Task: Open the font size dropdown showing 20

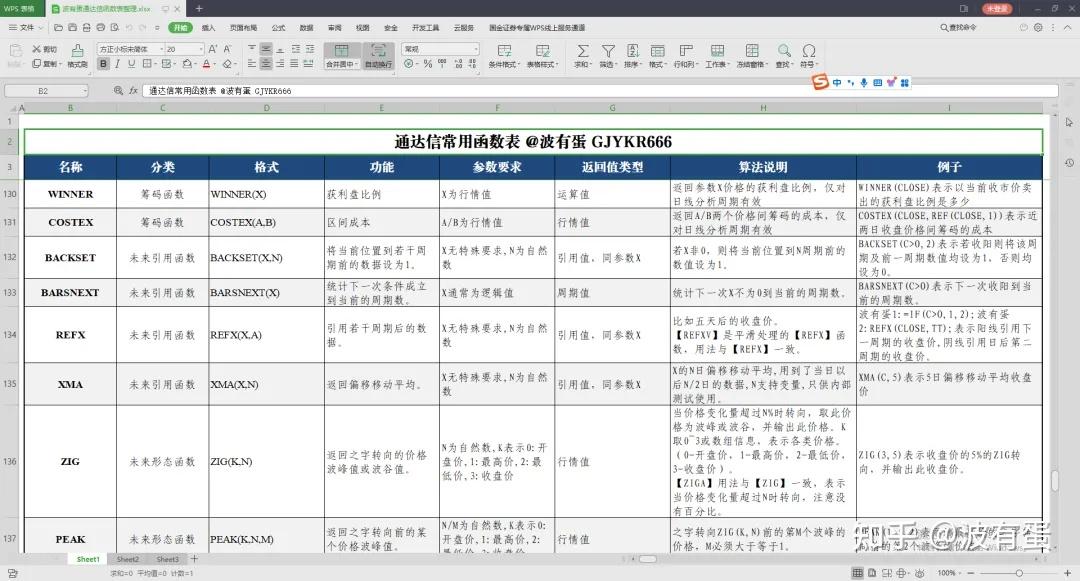Action: (185, 49)
